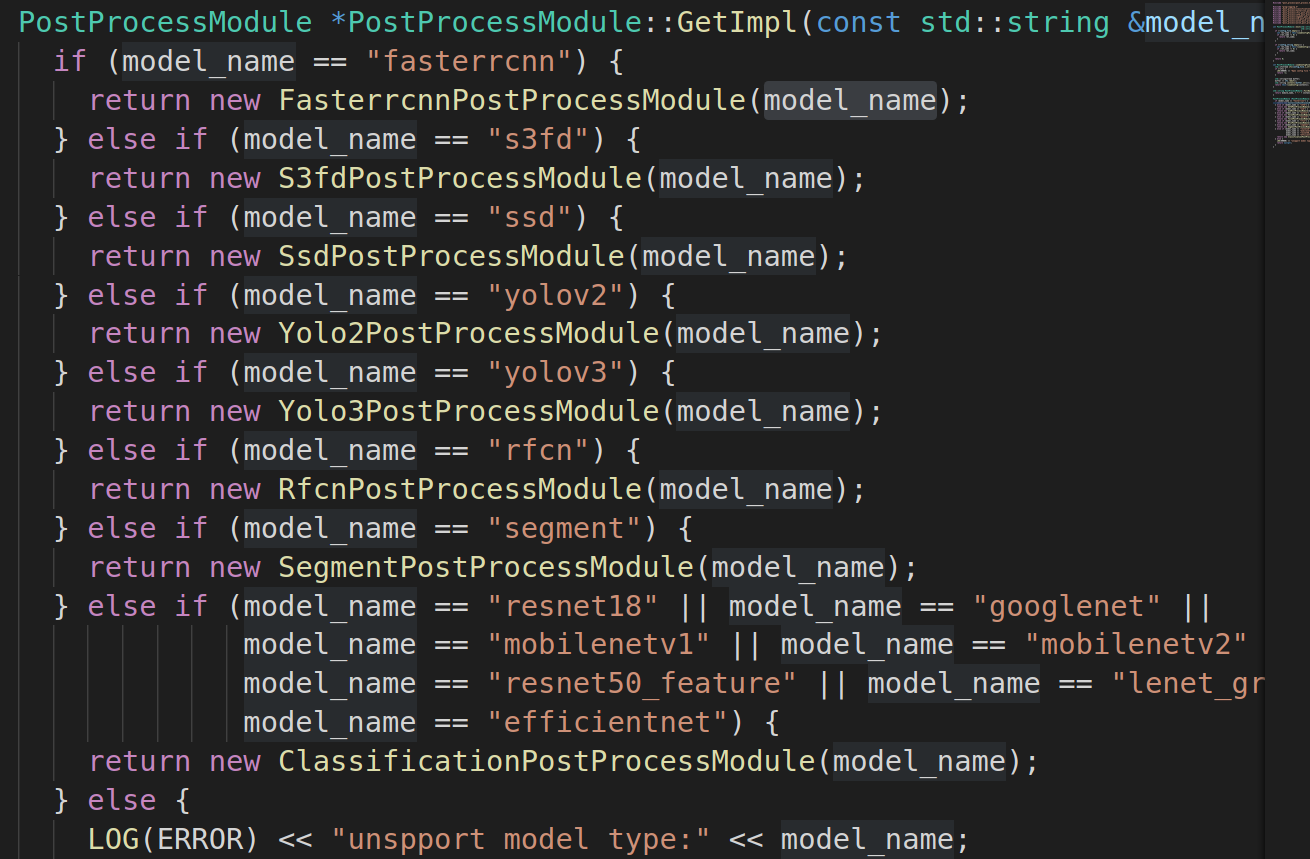Screen dimensions: 1310x859
Task: Click the "efficientnet" string literal
Action: pos(608,722)
